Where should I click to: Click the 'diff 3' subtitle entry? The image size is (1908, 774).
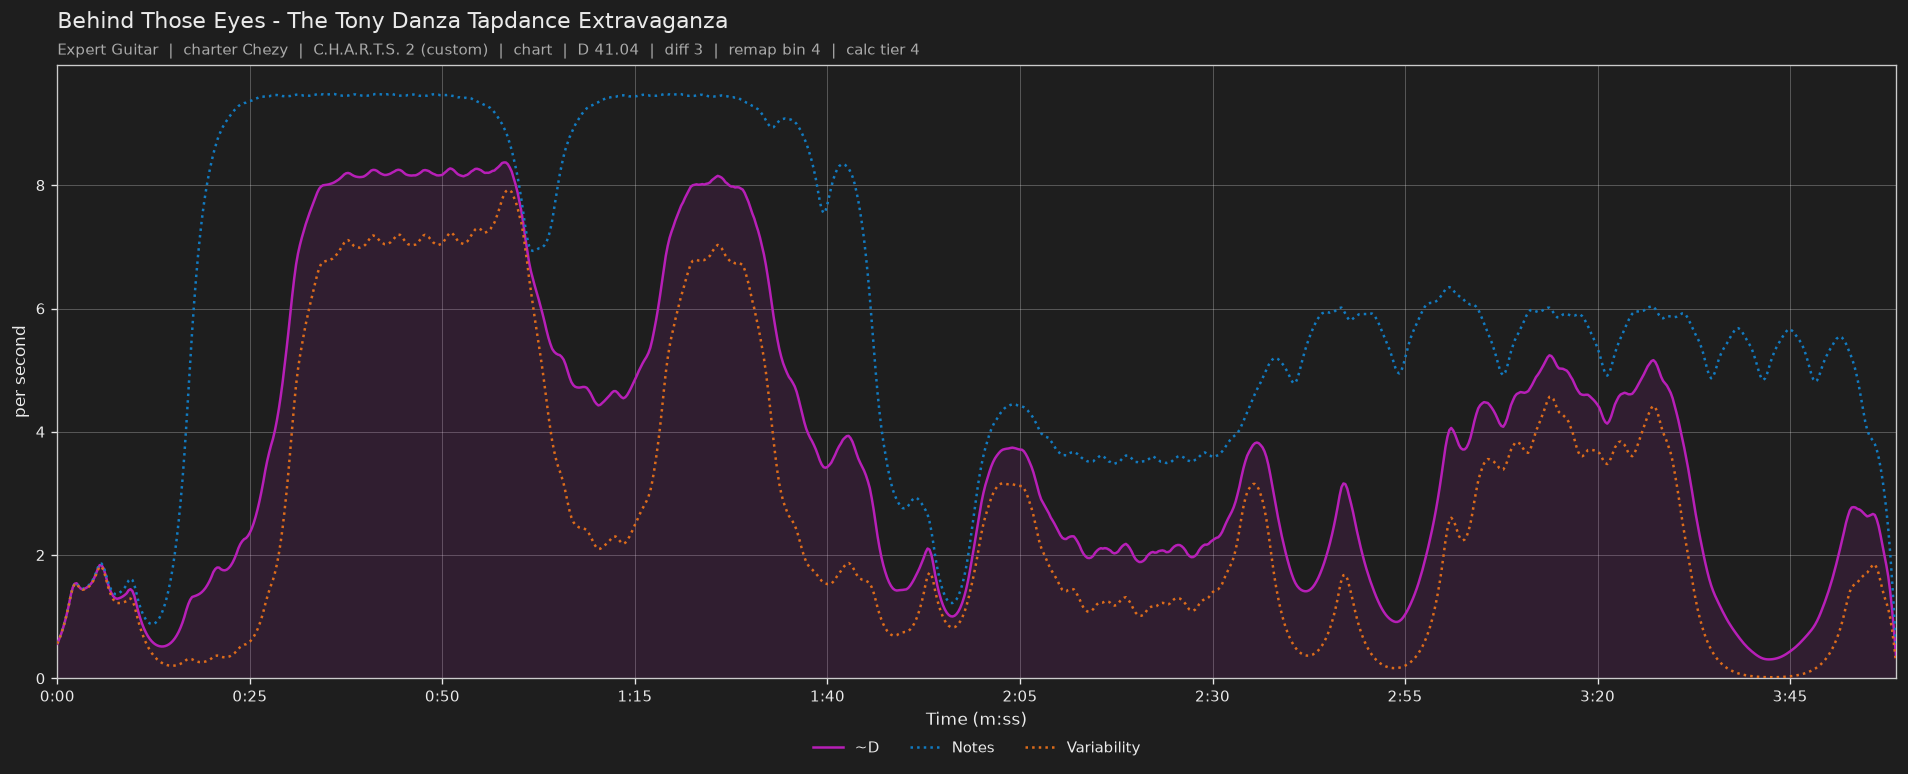click(684, 50)
